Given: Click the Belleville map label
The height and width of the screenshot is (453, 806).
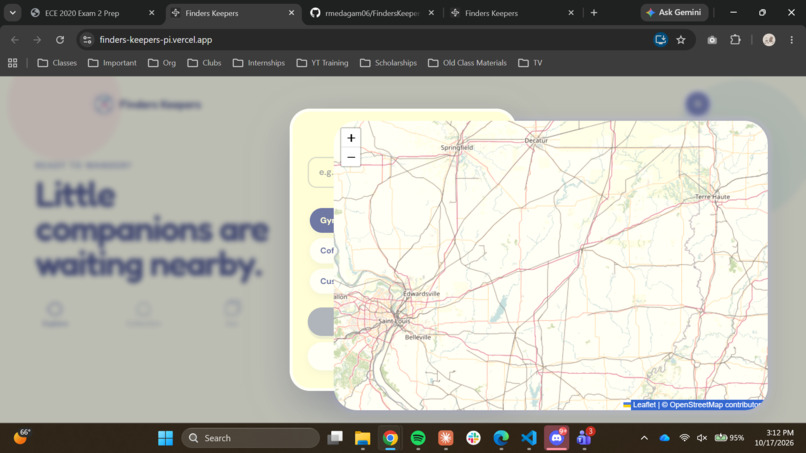Looking at the screenshot, I should click(x=418, y=337).
